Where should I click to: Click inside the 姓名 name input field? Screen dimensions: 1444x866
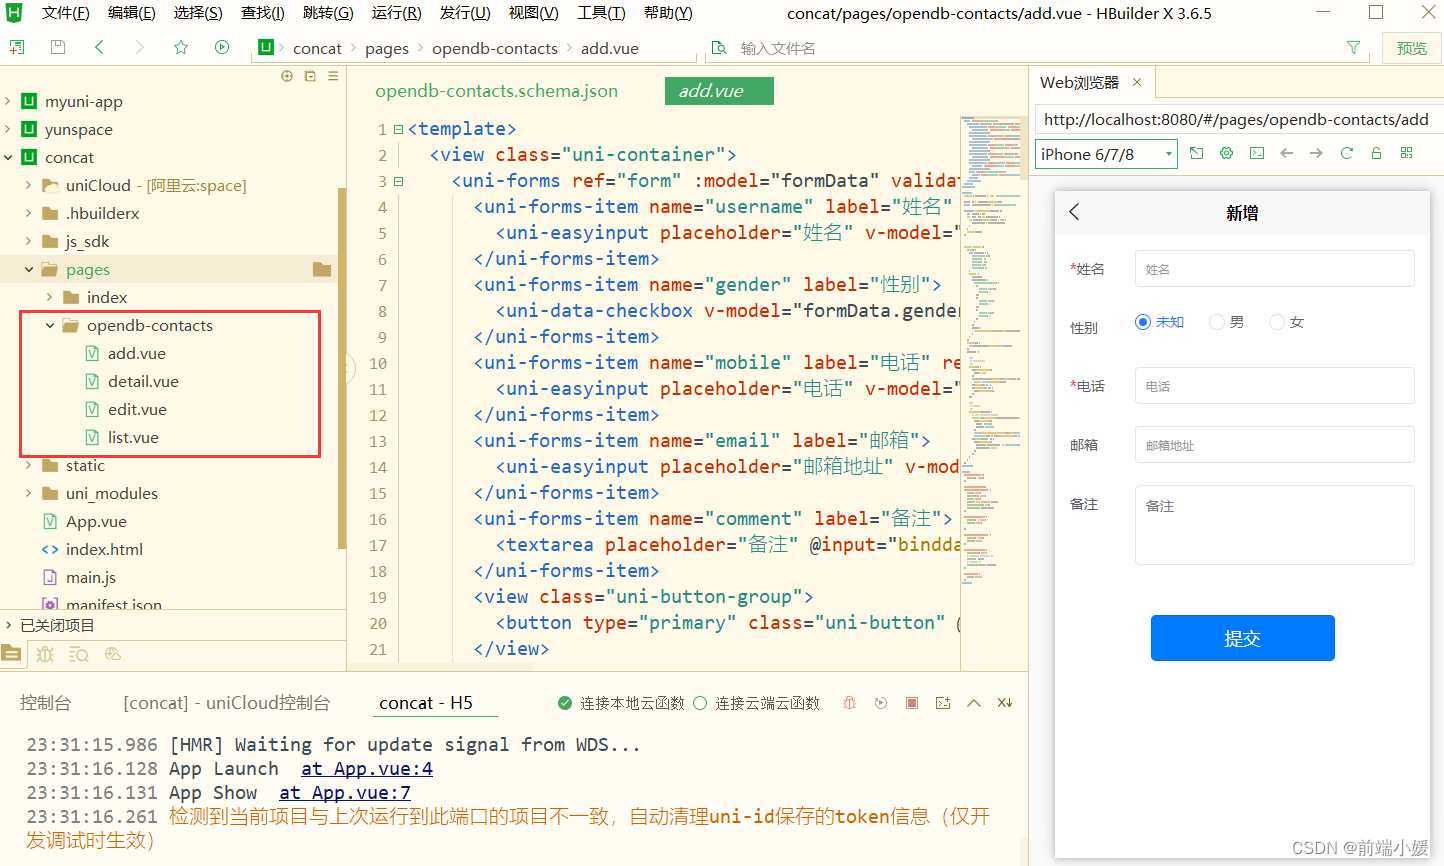click(1274, 268)
